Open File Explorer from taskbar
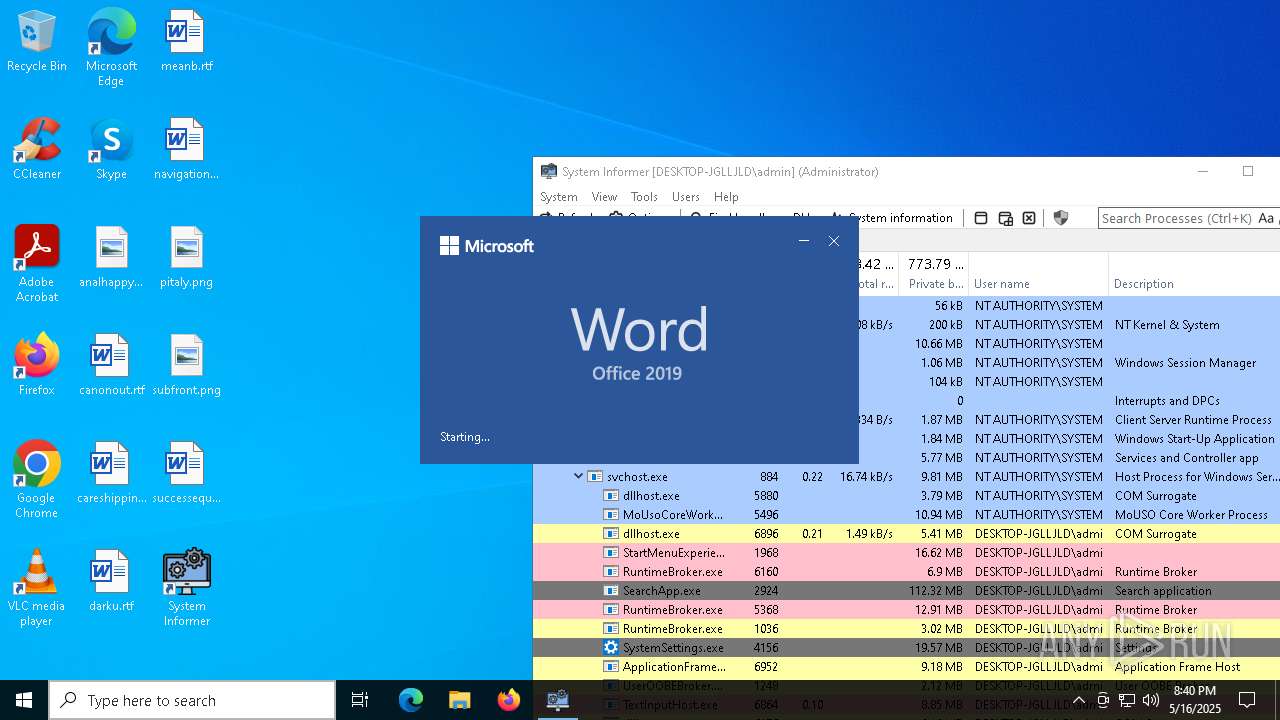 click(459, 700)
